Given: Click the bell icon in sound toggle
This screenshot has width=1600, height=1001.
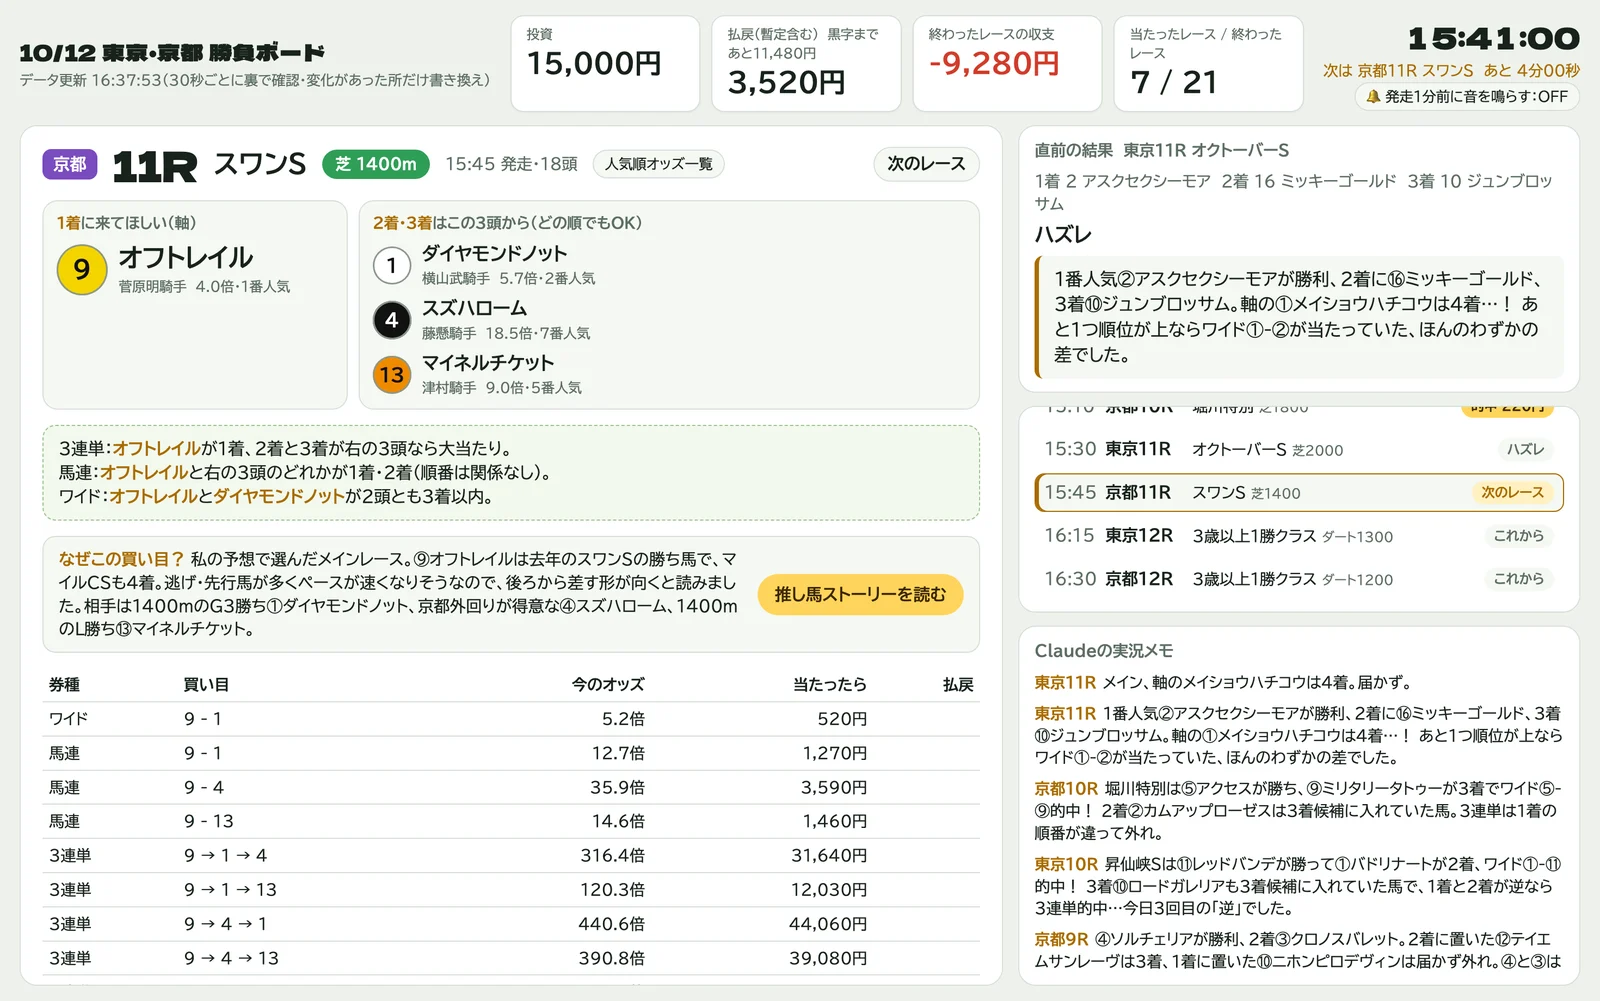Looking at the screenshot, I should 1373,96.
